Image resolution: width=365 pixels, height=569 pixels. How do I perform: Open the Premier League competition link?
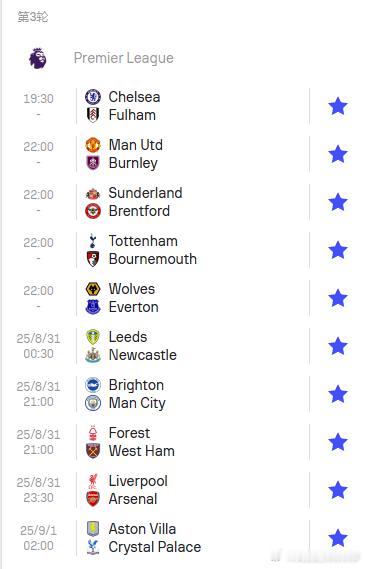pyautogui.click(x=124, y=58)
